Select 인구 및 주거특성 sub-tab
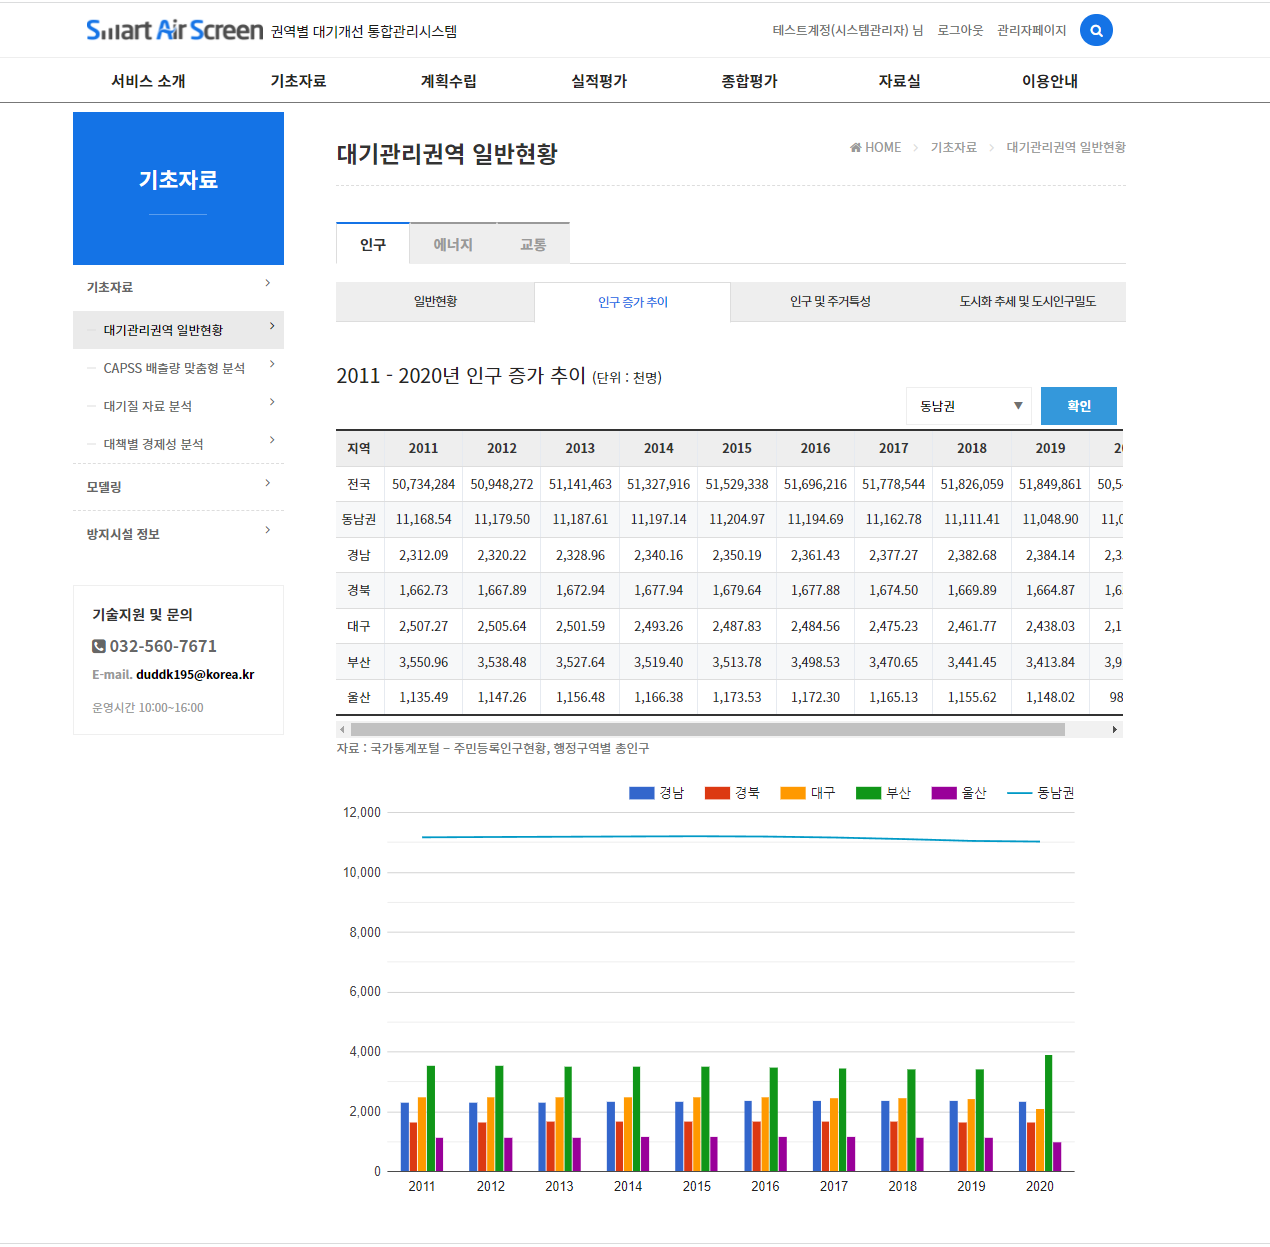Image resolution: width=1270 pixels, height=1247 pixels. pyautogui.click(x=830, y=302)
